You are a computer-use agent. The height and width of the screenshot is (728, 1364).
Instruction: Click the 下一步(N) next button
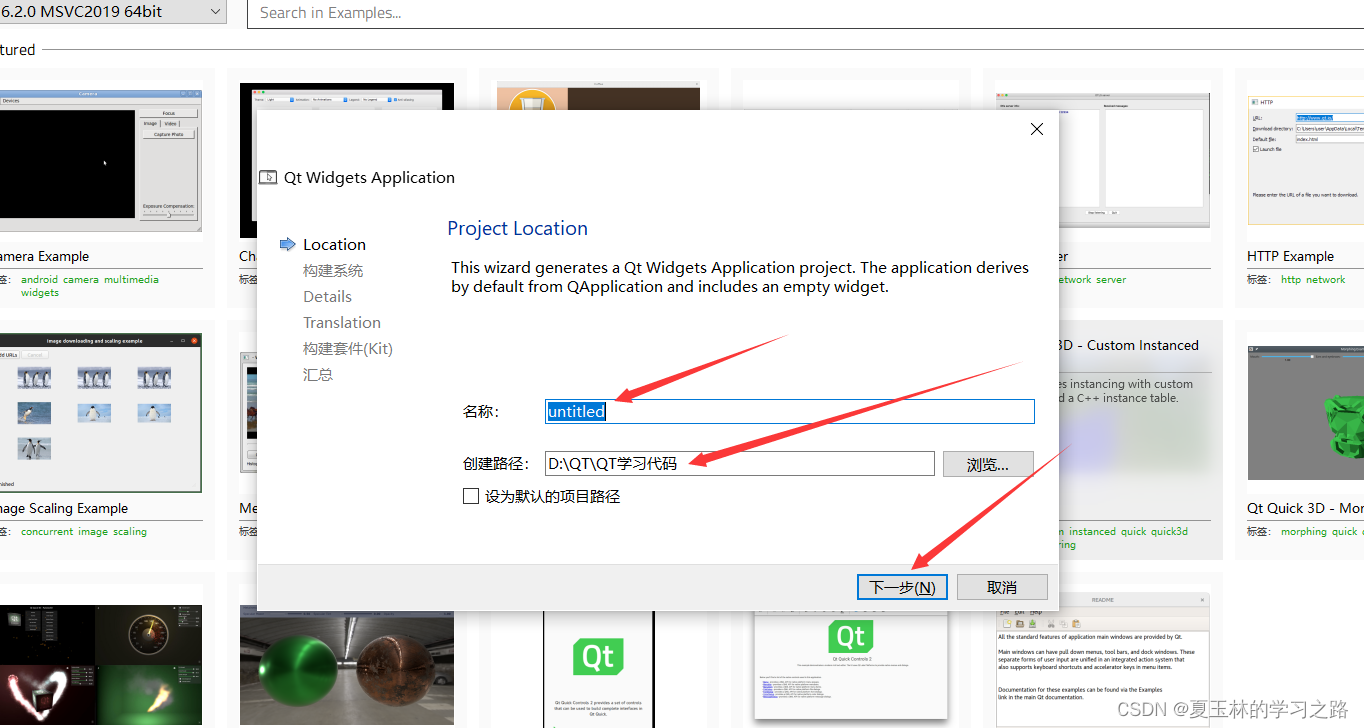[x=902, y=587]
